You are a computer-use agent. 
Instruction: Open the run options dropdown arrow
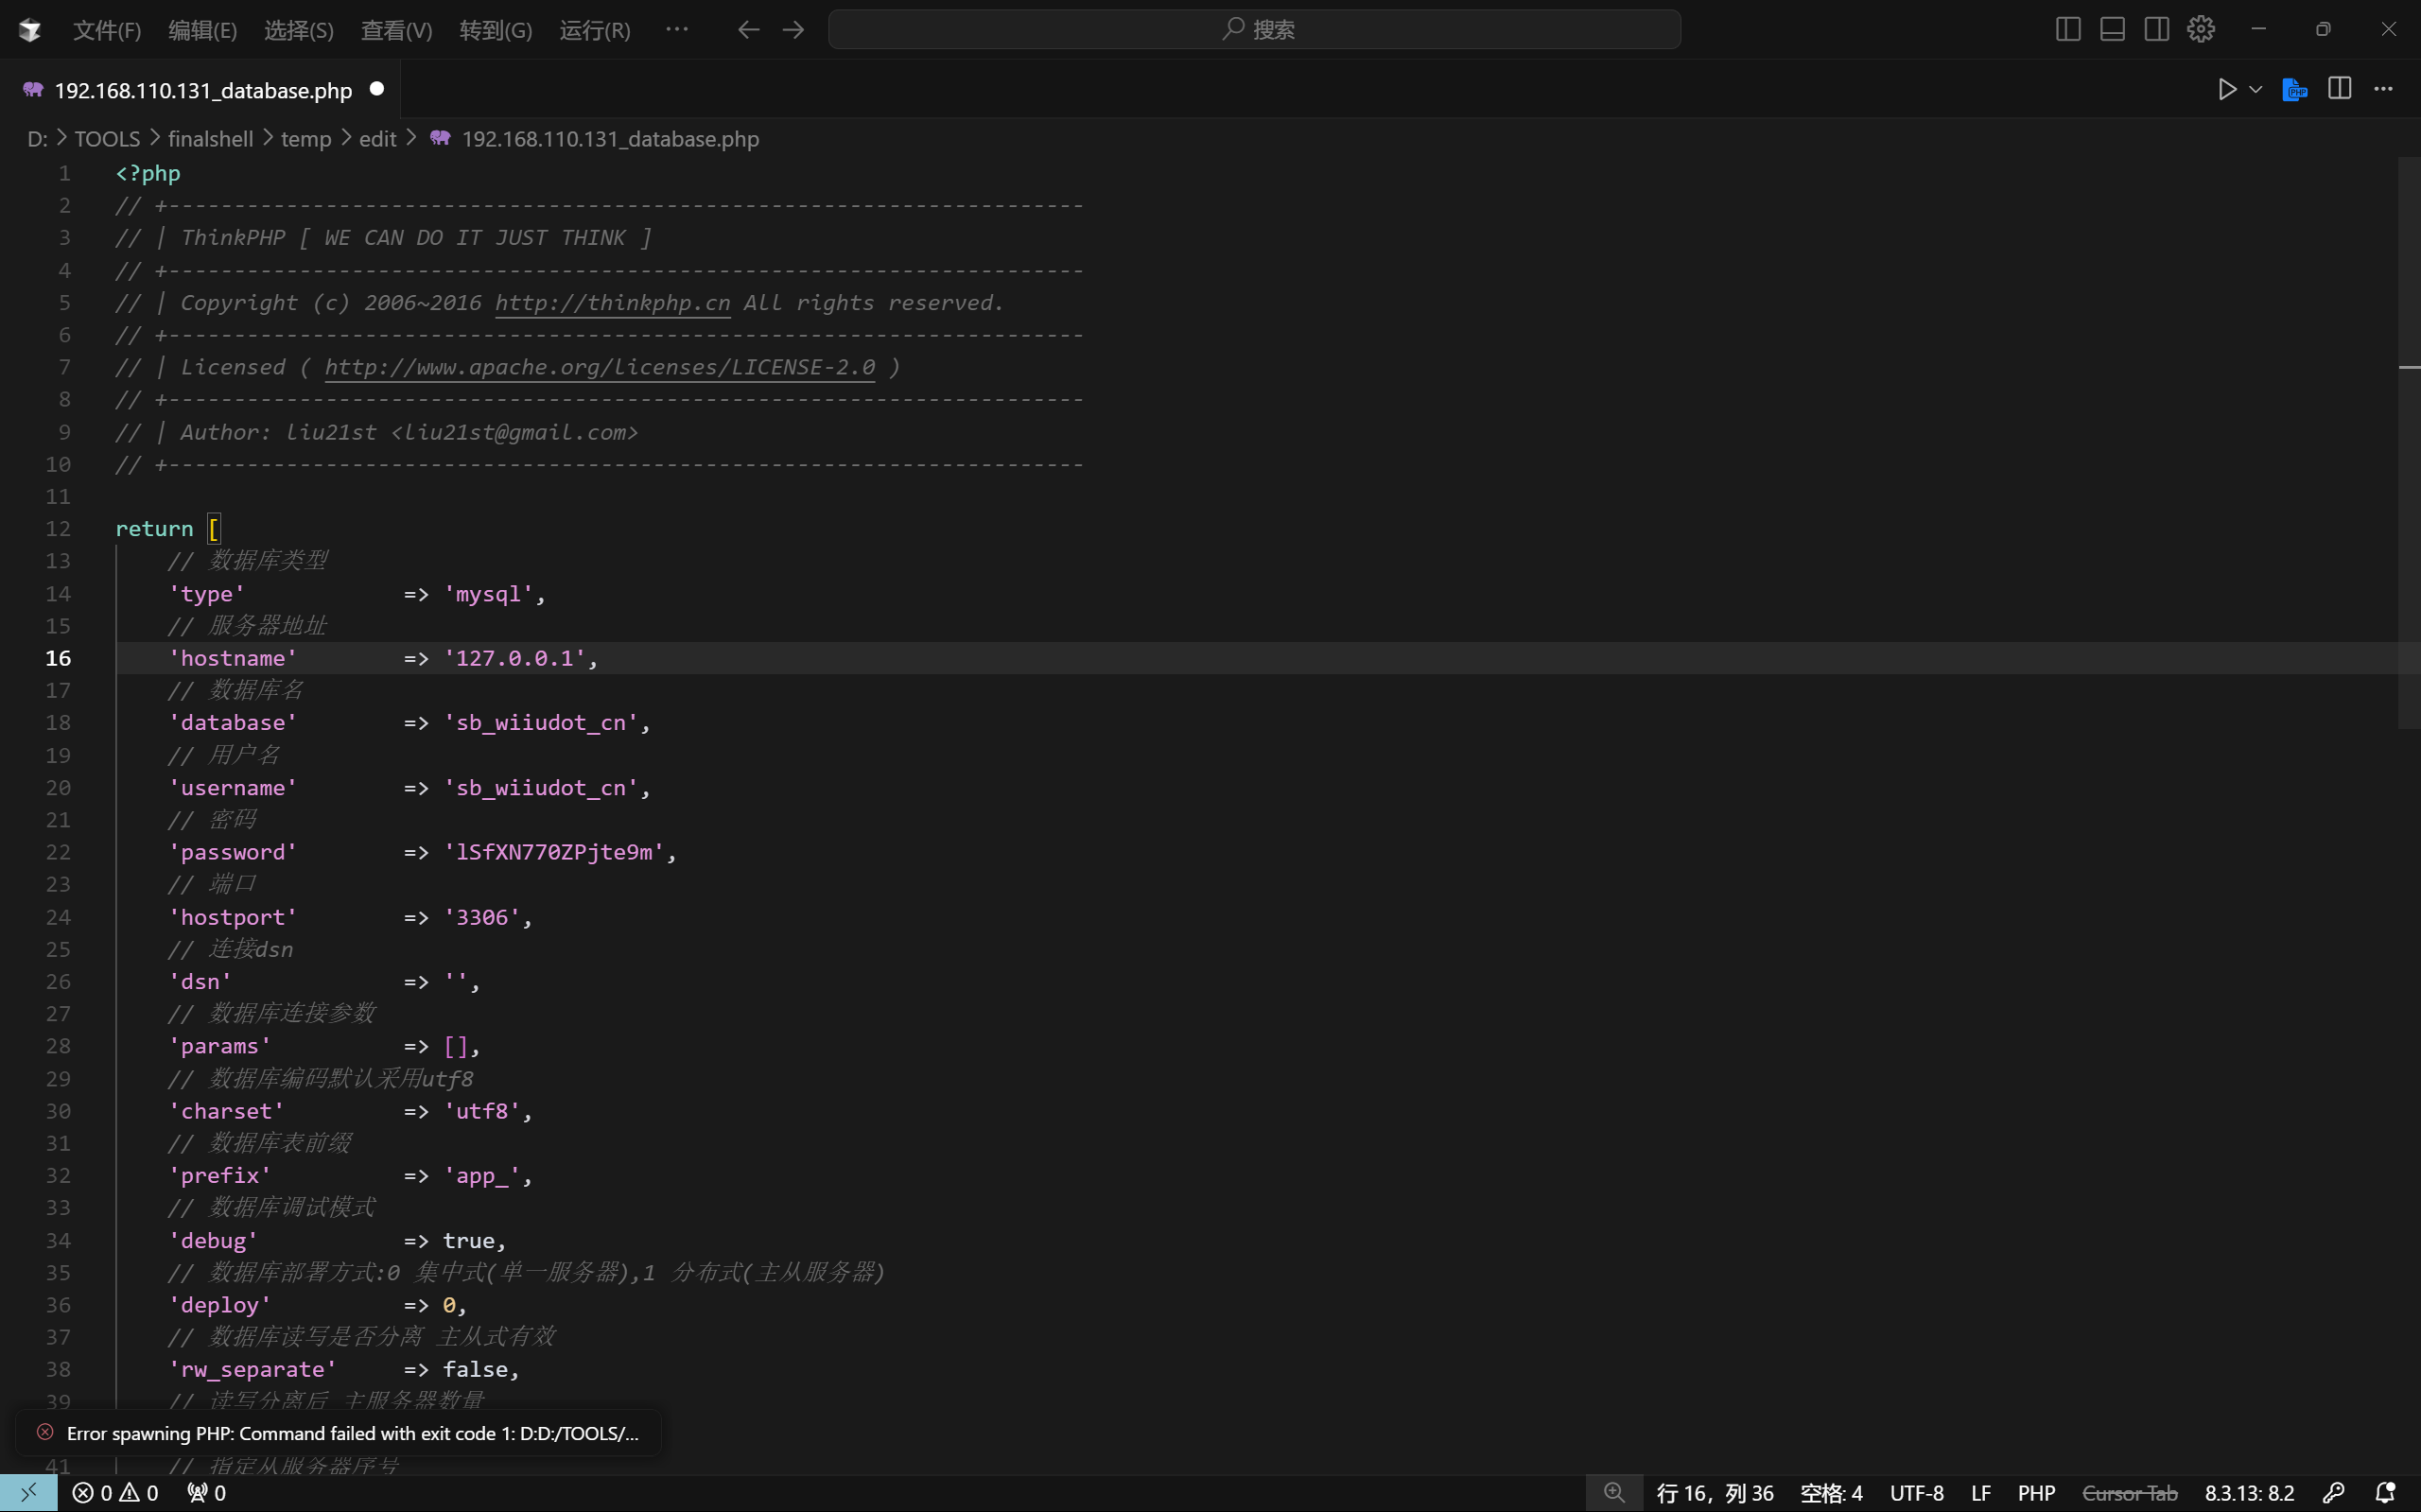click(2255, 89)
